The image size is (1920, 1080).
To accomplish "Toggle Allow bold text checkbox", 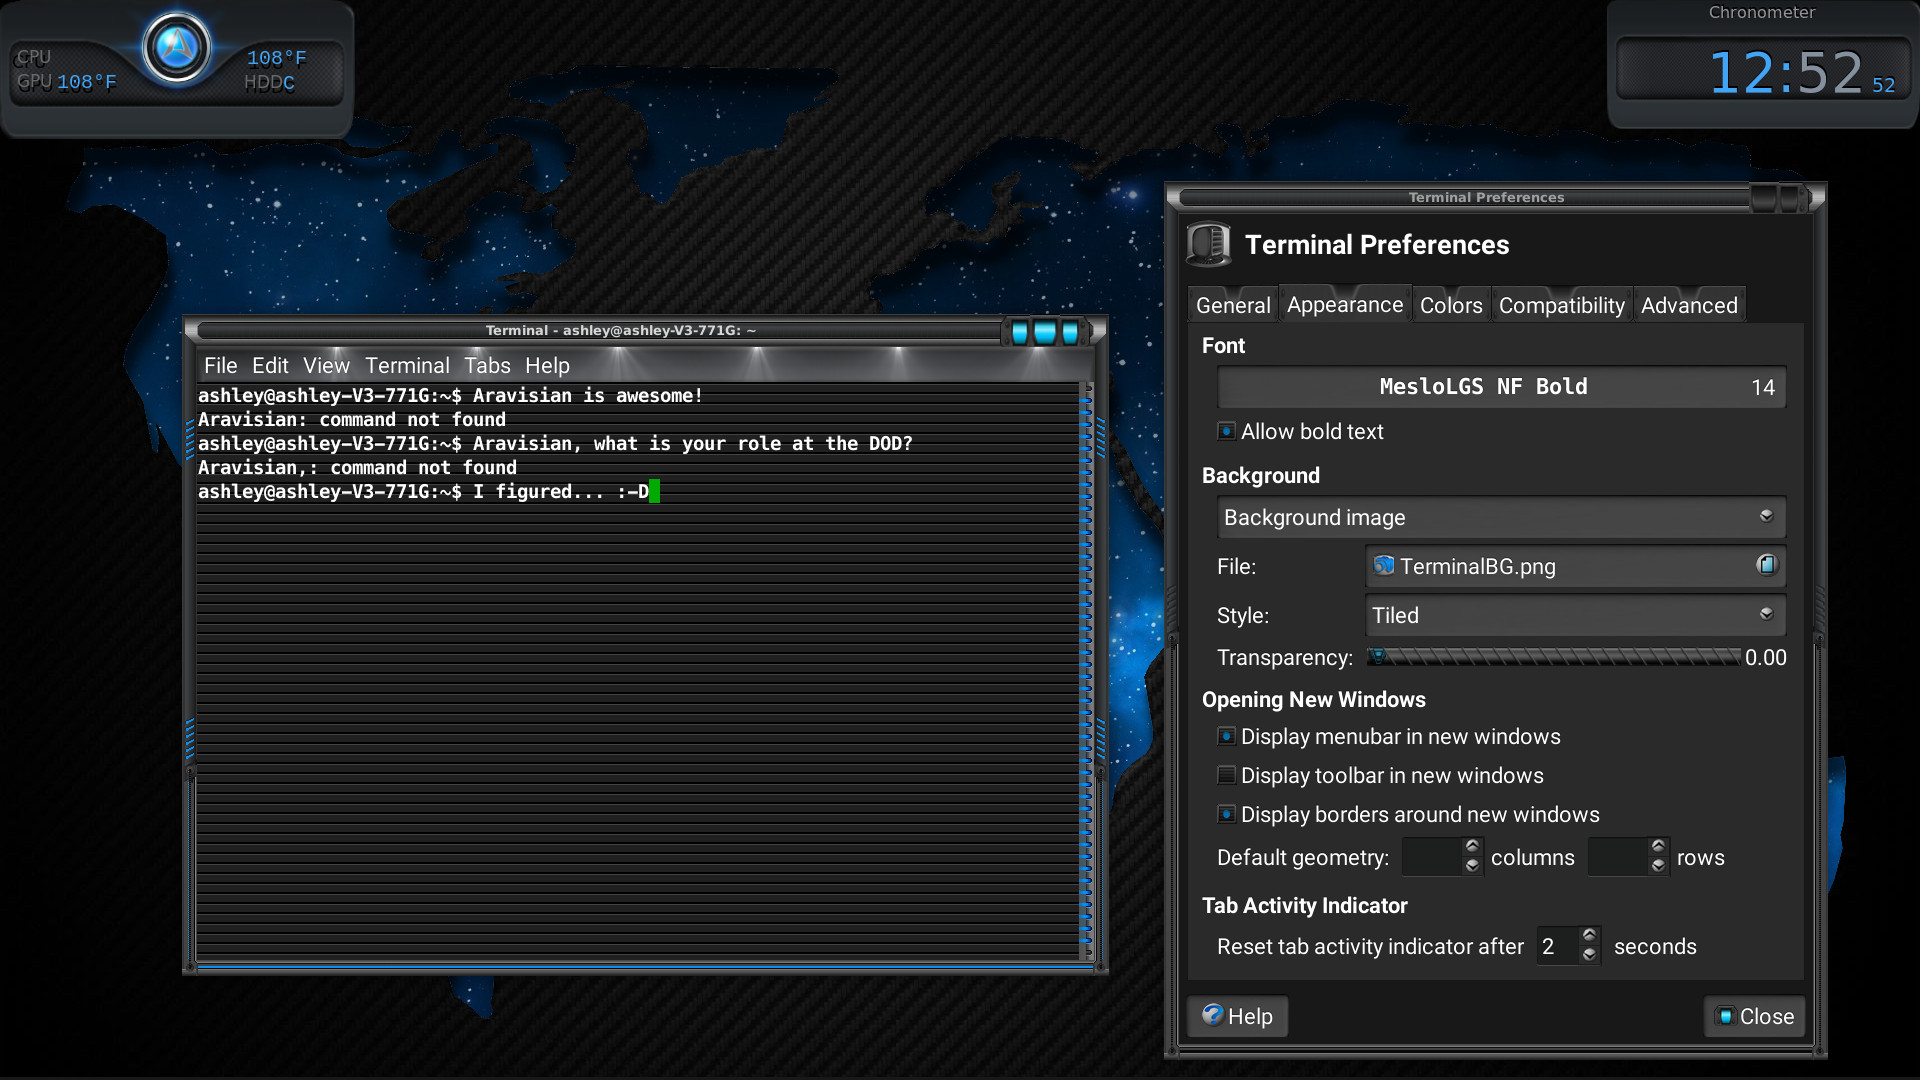I will click(x=1226, y=431).
